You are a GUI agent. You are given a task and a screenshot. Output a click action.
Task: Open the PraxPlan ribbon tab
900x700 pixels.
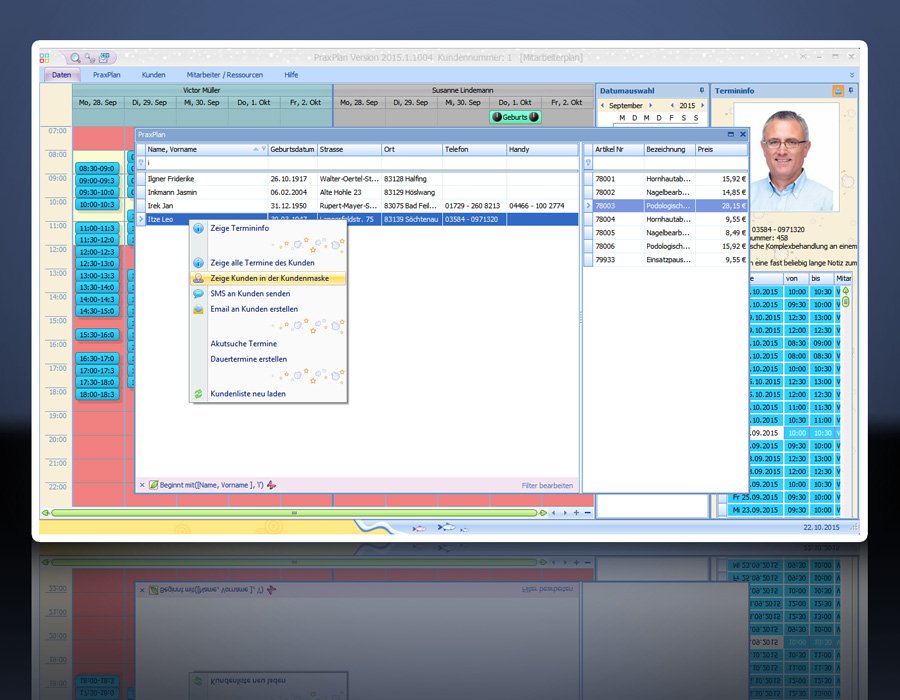click(x=107, y=75)
